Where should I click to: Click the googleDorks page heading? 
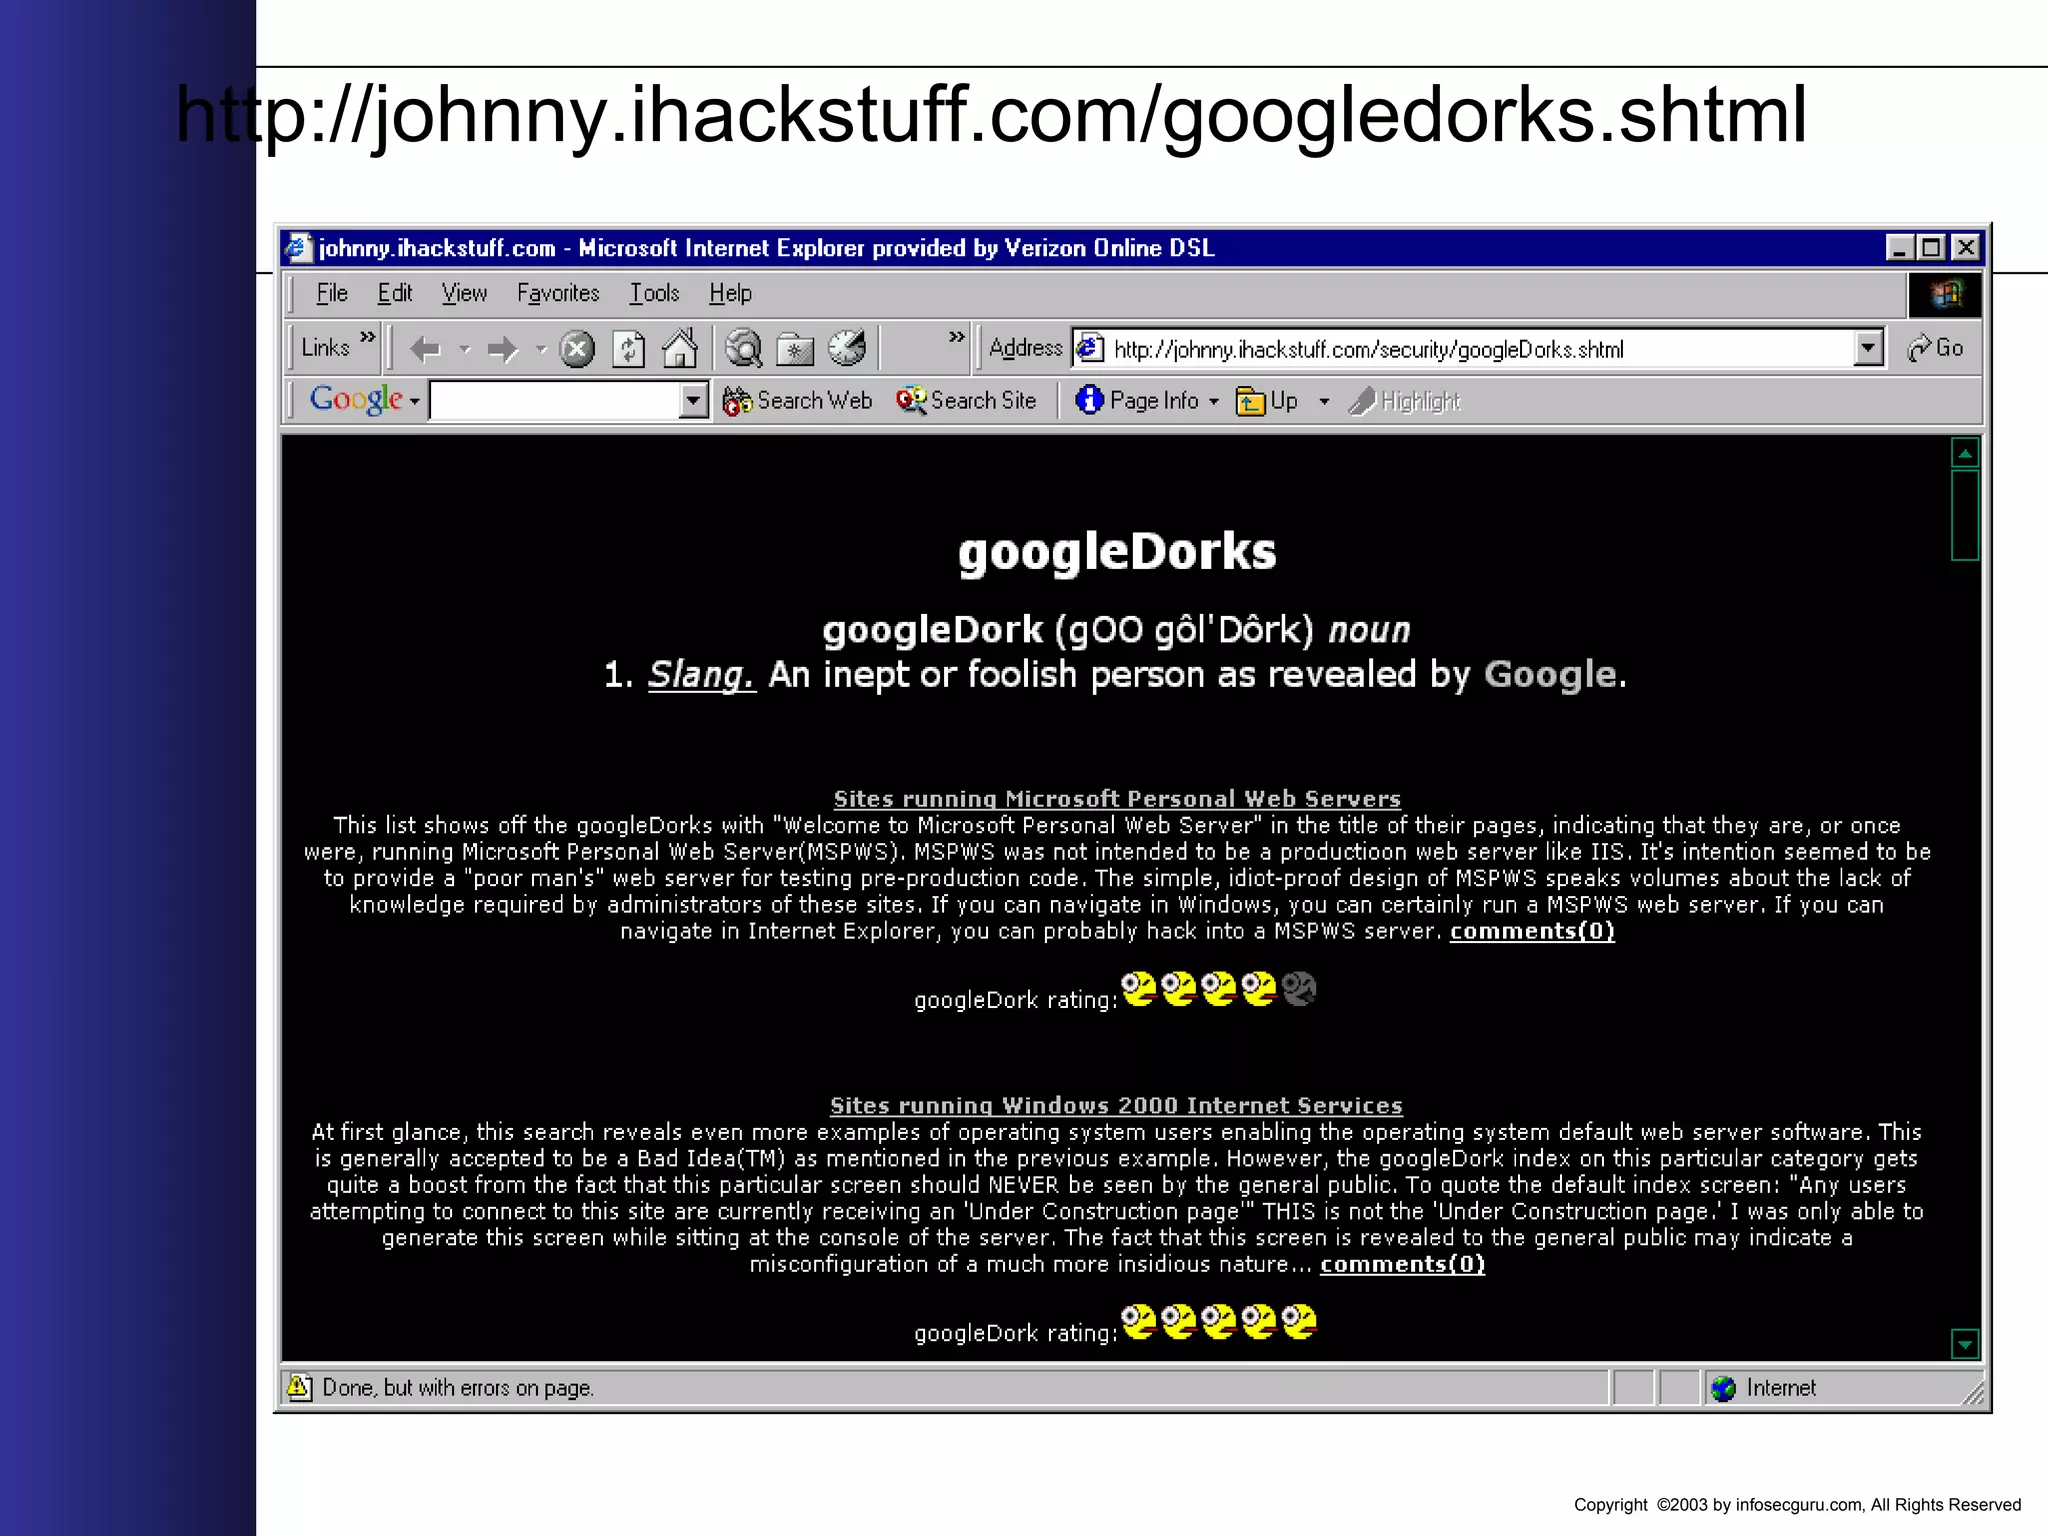click(x=1117, y=552)
